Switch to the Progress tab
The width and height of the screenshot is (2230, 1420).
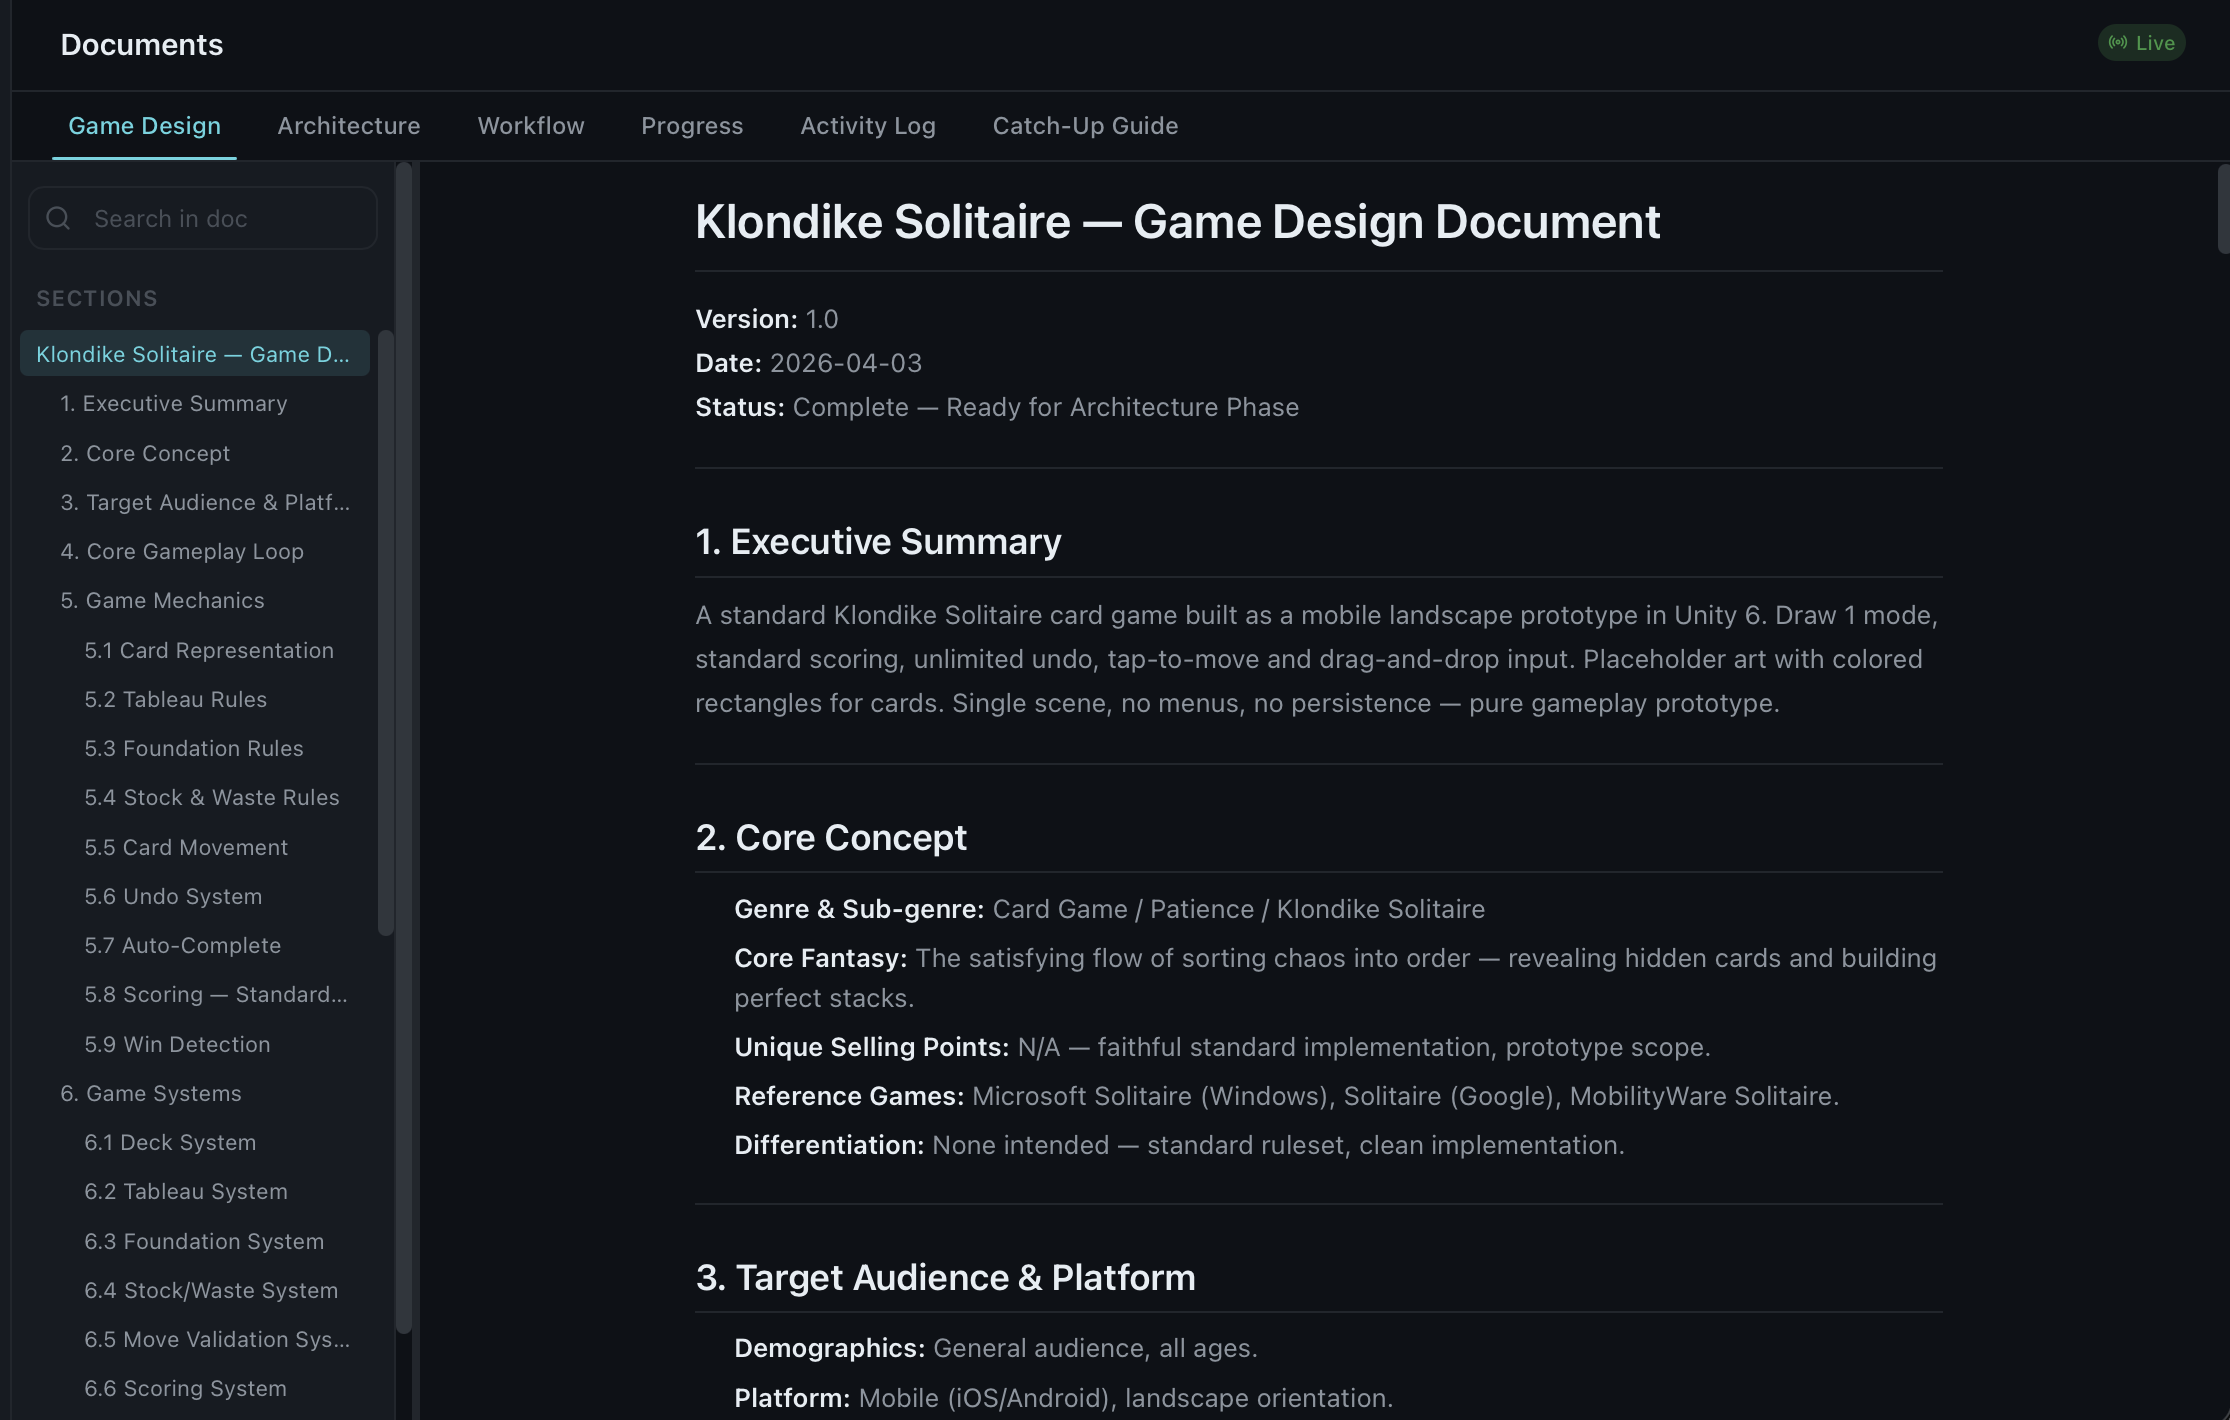pos(692,126)
